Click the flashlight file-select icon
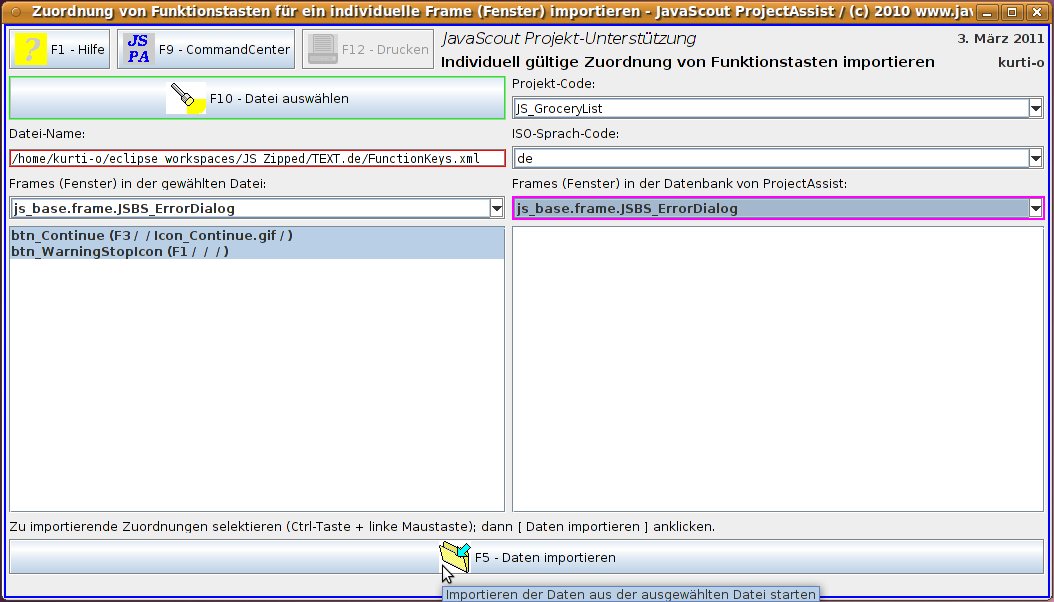The height and width of the screenshot is (602, 1054). click(185, 98)
